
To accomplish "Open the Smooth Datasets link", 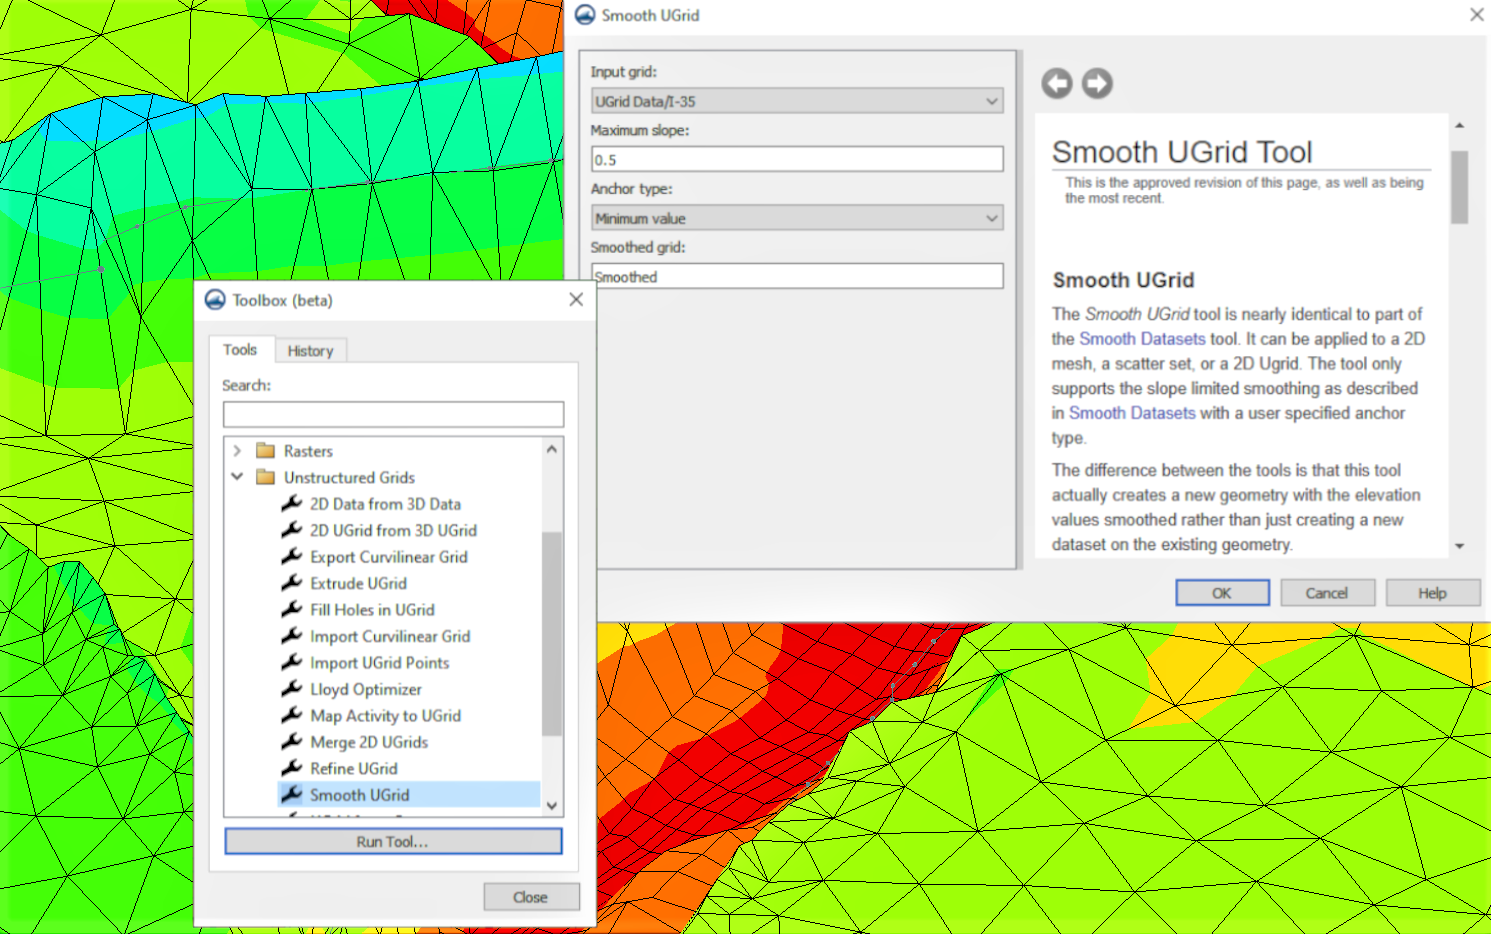I will pos(1142,339).
